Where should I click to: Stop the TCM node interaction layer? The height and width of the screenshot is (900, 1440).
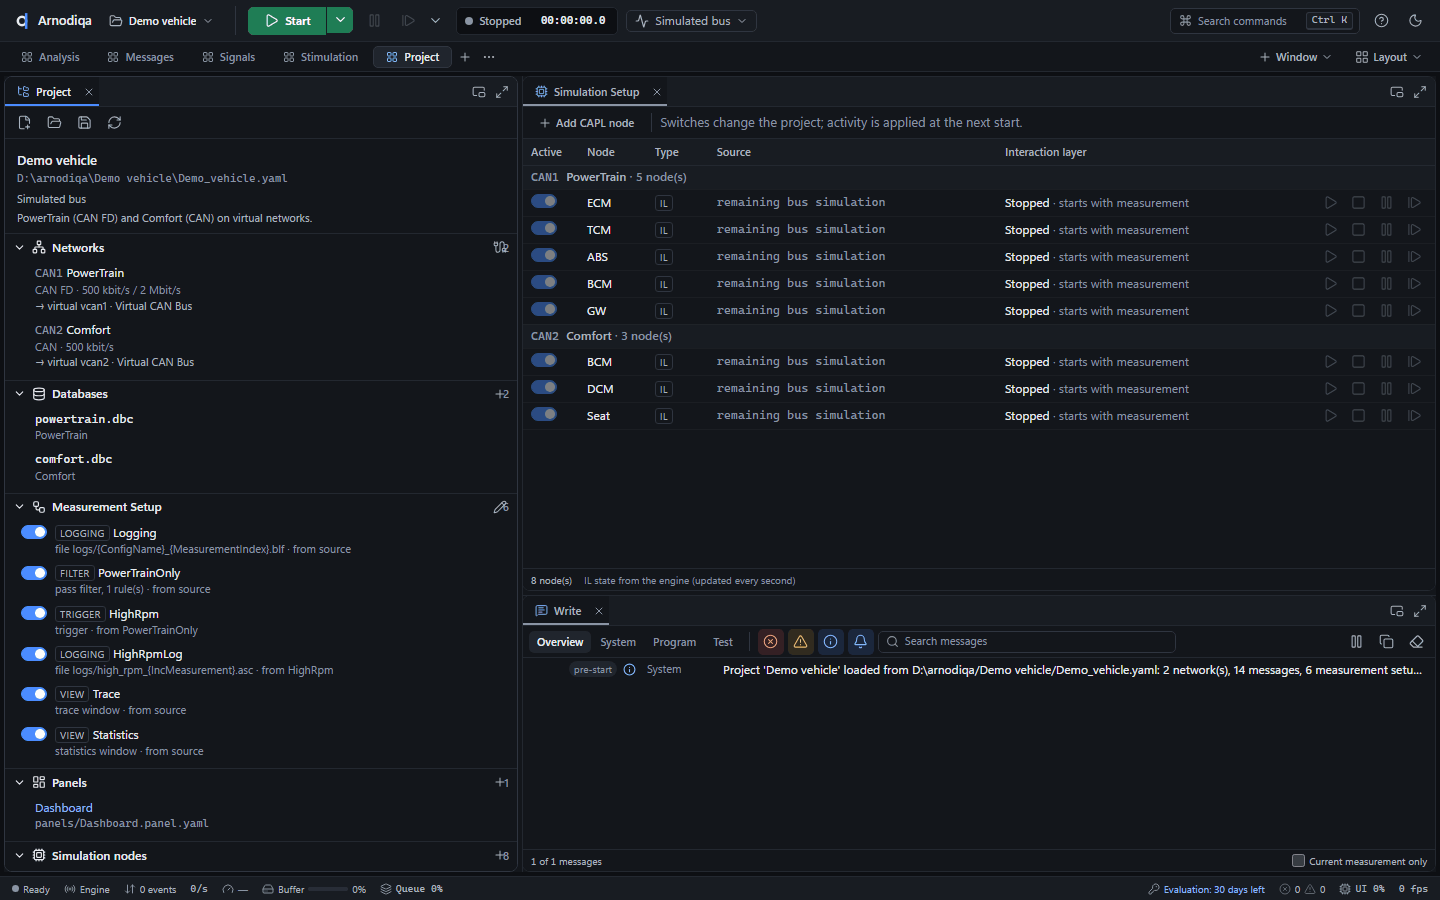(1359, 230)
